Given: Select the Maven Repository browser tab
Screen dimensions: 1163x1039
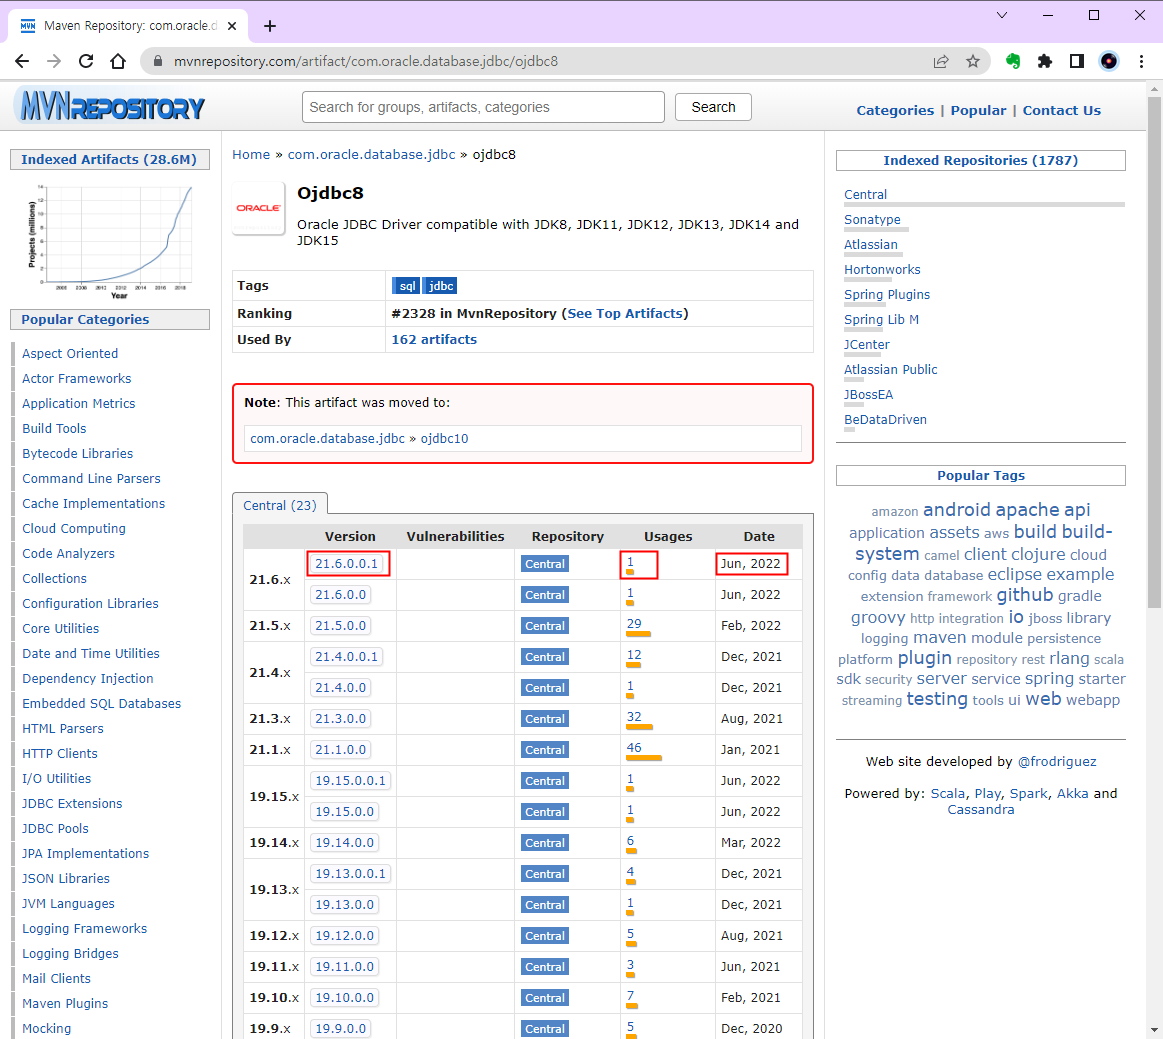Looking at the screenshot, I should [129, 26].
